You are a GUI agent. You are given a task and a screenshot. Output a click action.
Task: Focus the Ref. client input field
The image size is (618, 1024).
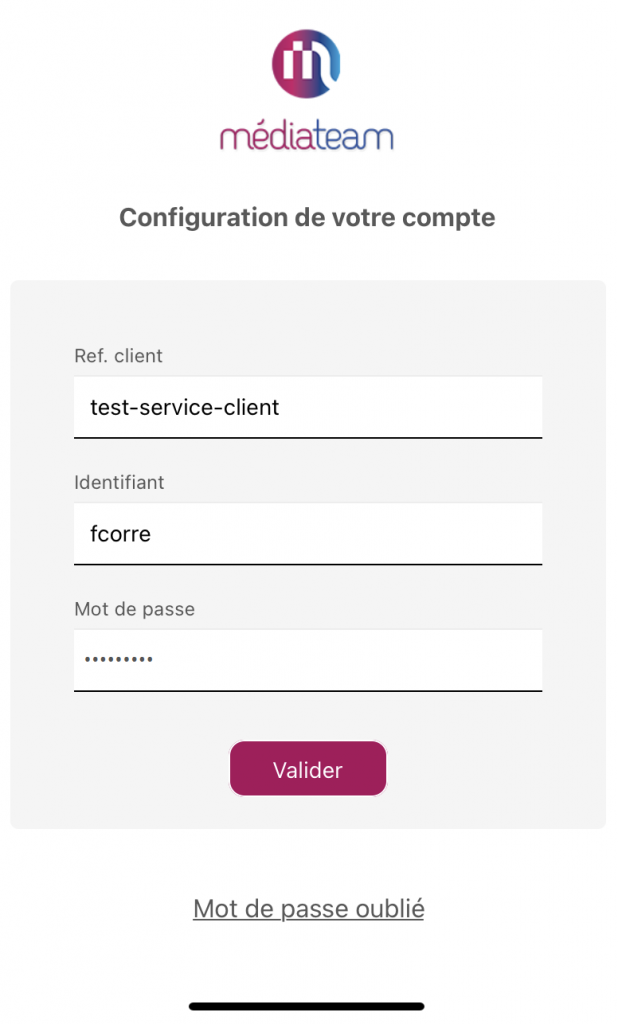[x=308, y=407]
